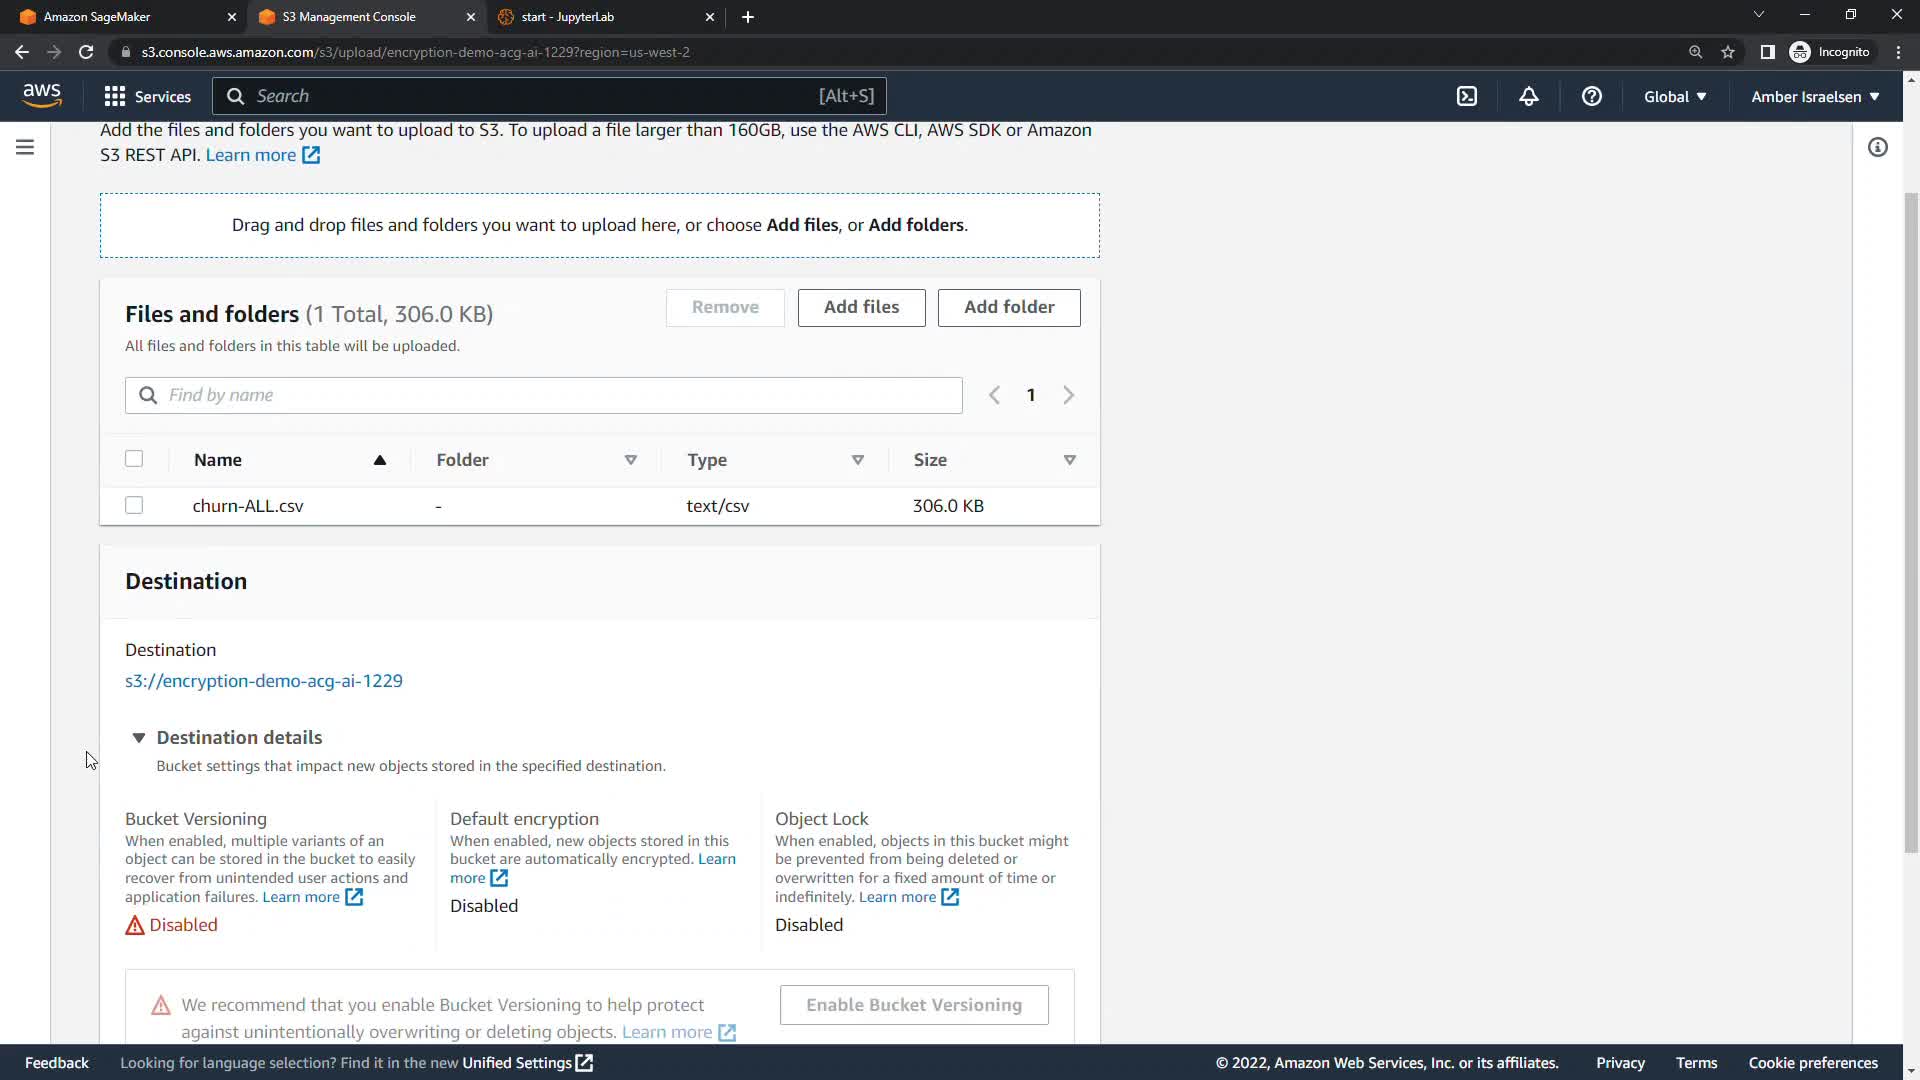Open the notifications bell icon
Image resolution: width=1920 pixels, height=1080 pixels.
(x=1528, y=96)
